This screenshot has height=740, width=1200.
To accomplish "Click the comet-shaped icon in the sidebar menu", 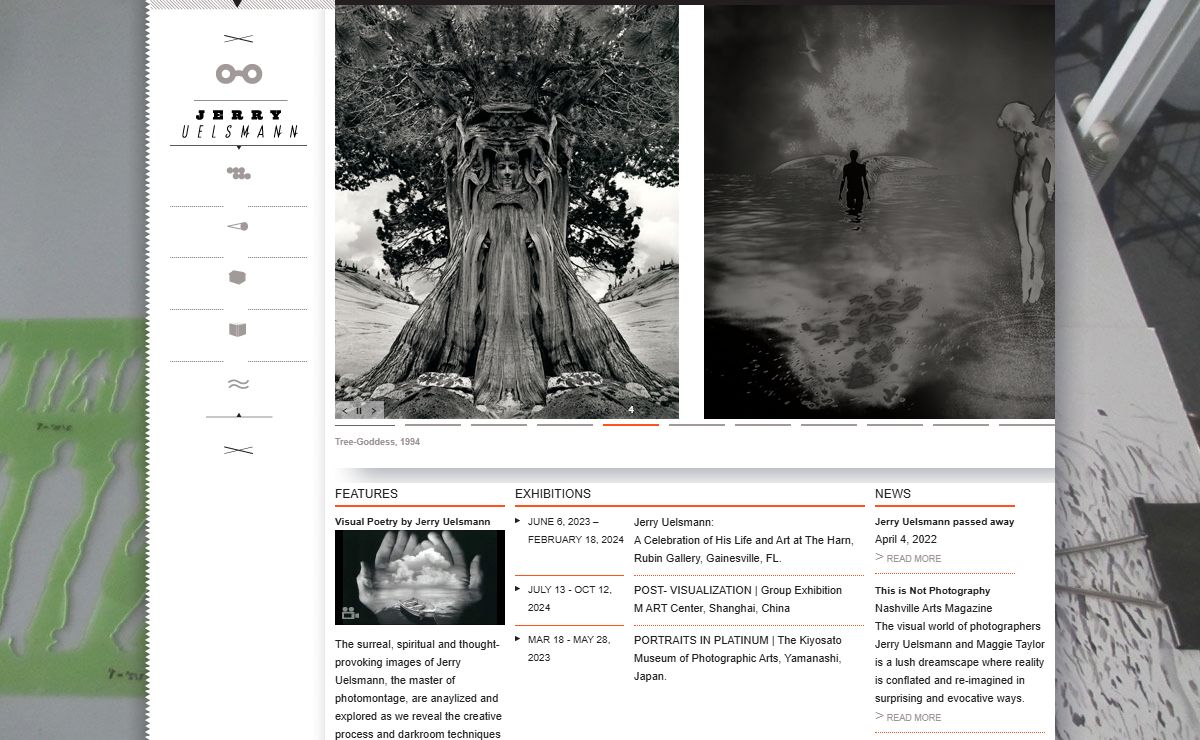I will [x=238, y=226].
